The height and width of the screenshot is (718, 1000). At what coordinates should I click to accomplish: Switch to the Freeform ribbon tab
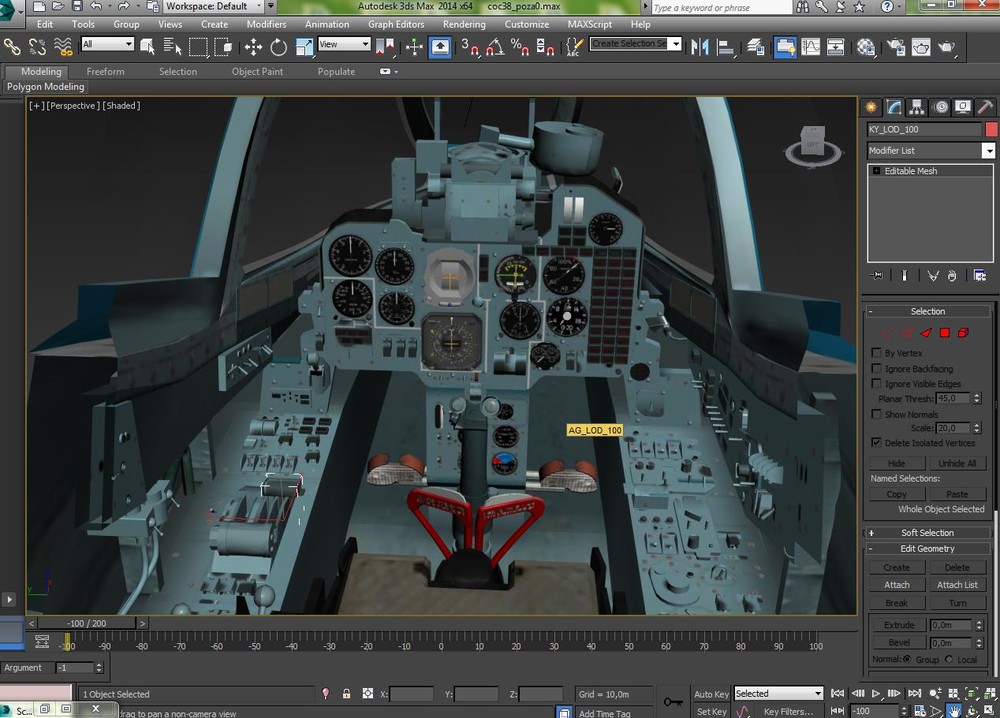pos(105,72)
